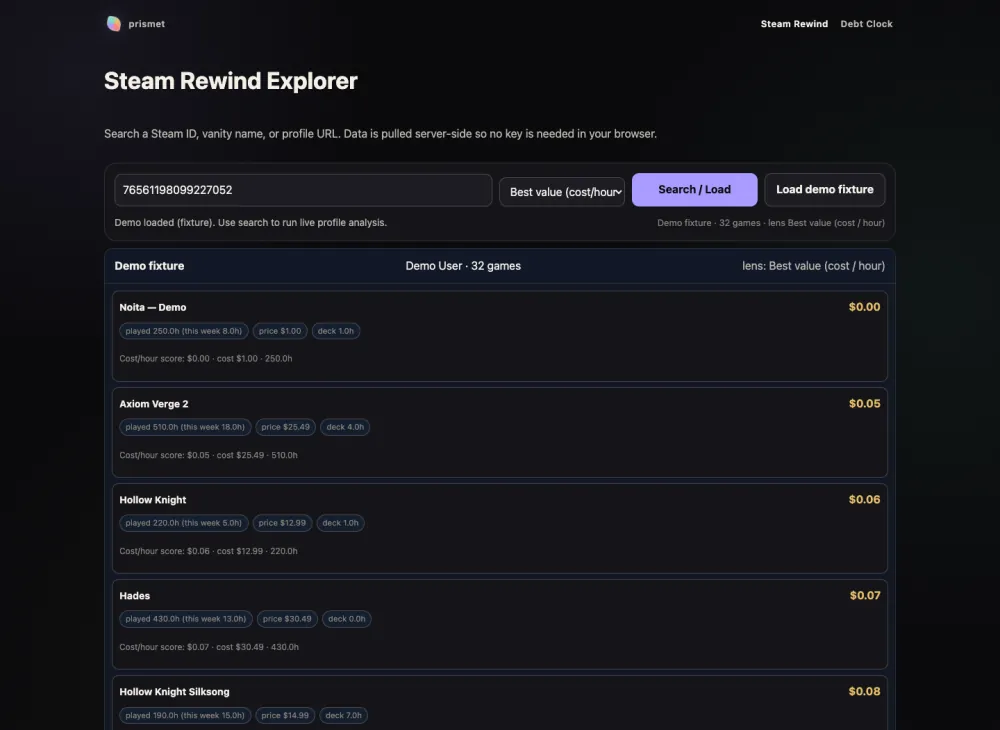Open the prismet home link
The image size is (1000, 730).
[136, 24]
